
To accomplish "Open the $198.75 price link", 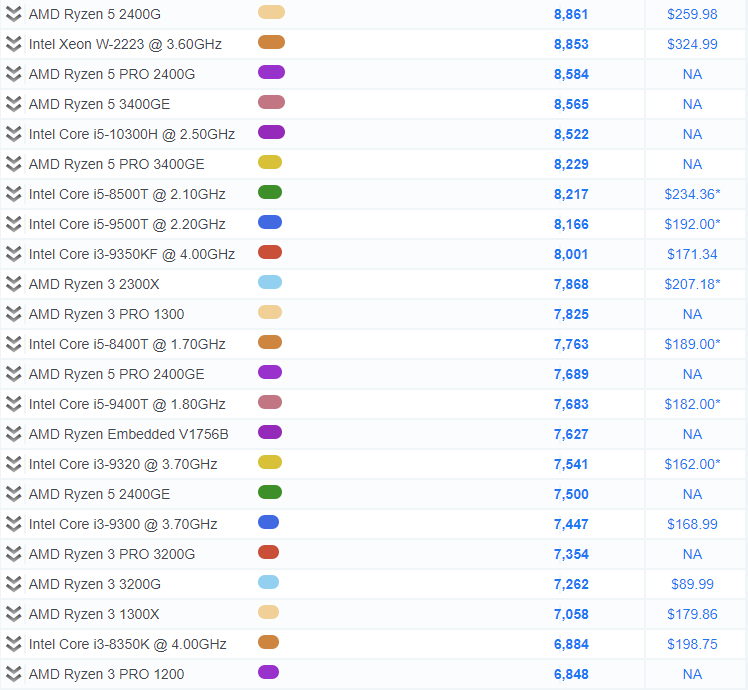I will click(x=692, y=644).
